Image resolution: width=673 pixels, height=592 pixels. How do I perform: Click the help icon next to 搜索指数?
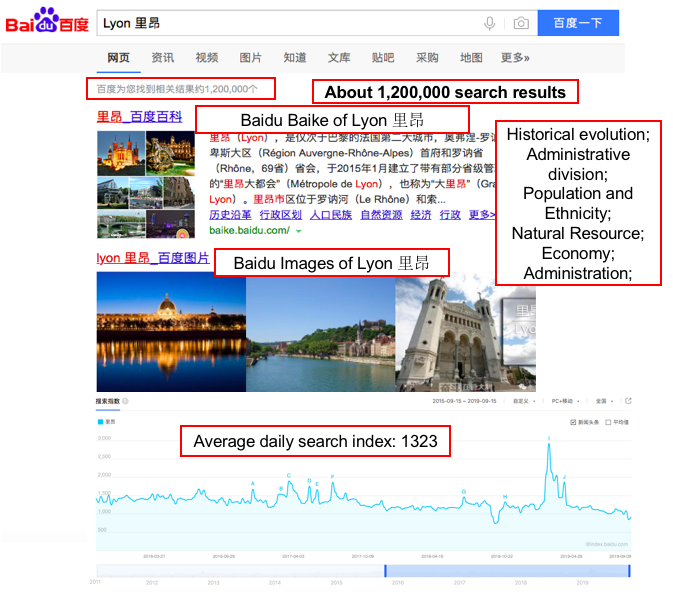(125, 401)
